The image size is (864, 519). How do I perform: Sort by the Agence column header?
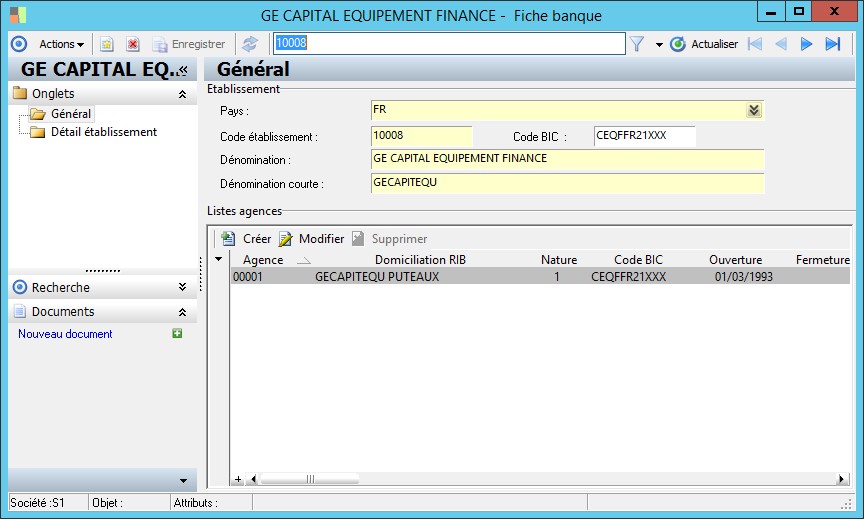coord(263,260)
